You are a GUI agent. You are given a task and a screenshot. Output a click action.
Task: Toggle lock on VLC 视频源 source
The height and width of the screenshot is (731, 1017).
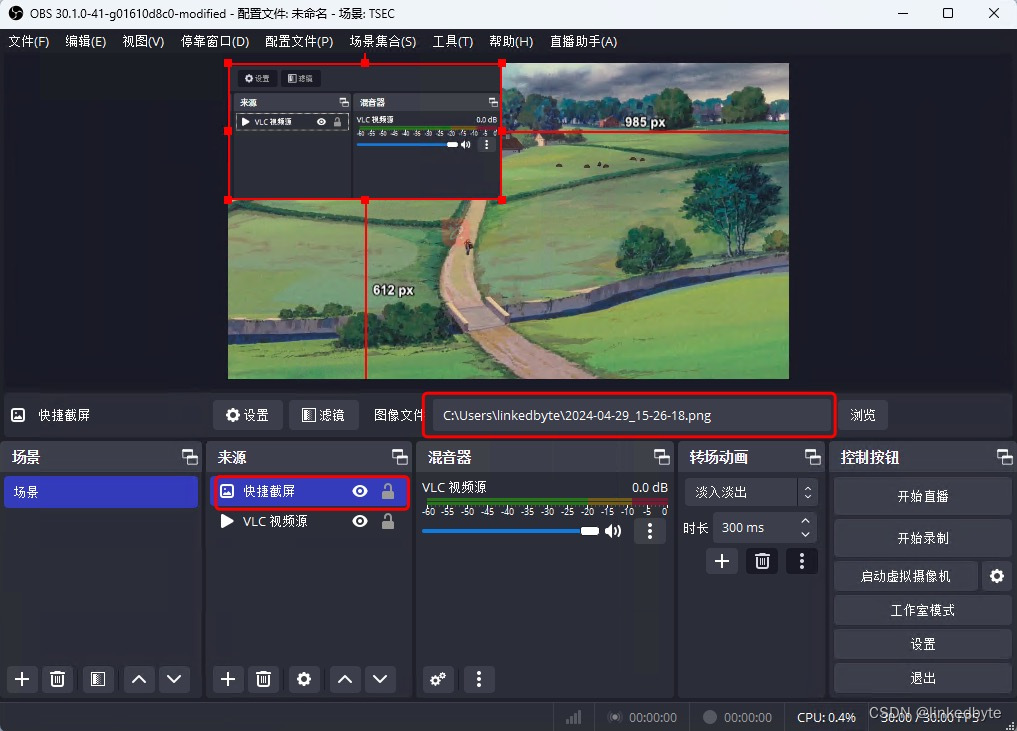(x=388, y=521)
